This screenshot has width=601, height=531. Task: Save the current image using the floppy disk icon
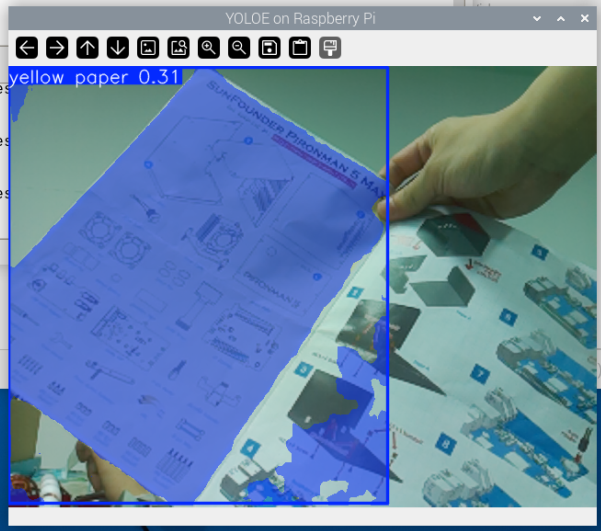coord(269,48)
